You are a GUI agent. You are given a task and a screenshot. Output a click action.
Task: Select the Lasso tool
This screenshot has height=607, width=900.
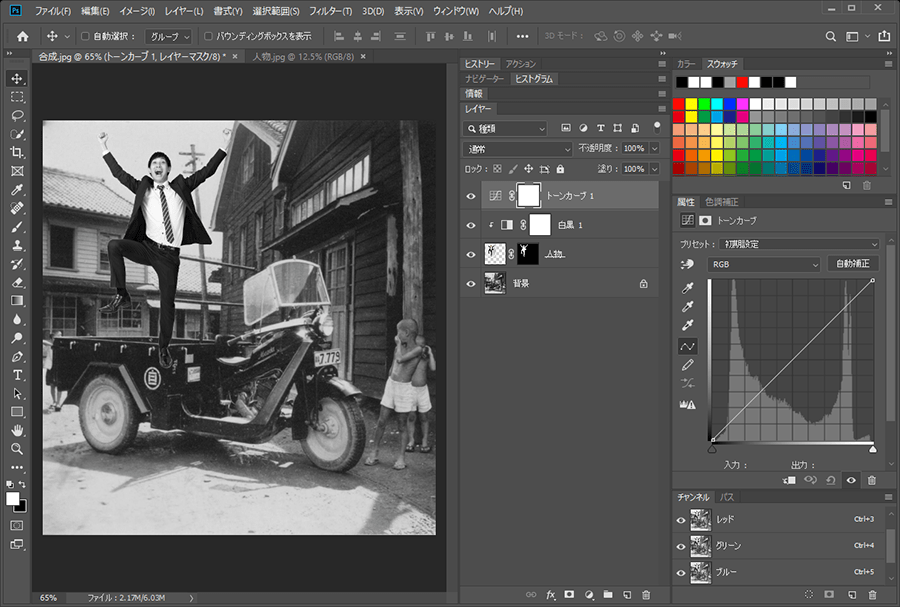click(x=17, y=115)
